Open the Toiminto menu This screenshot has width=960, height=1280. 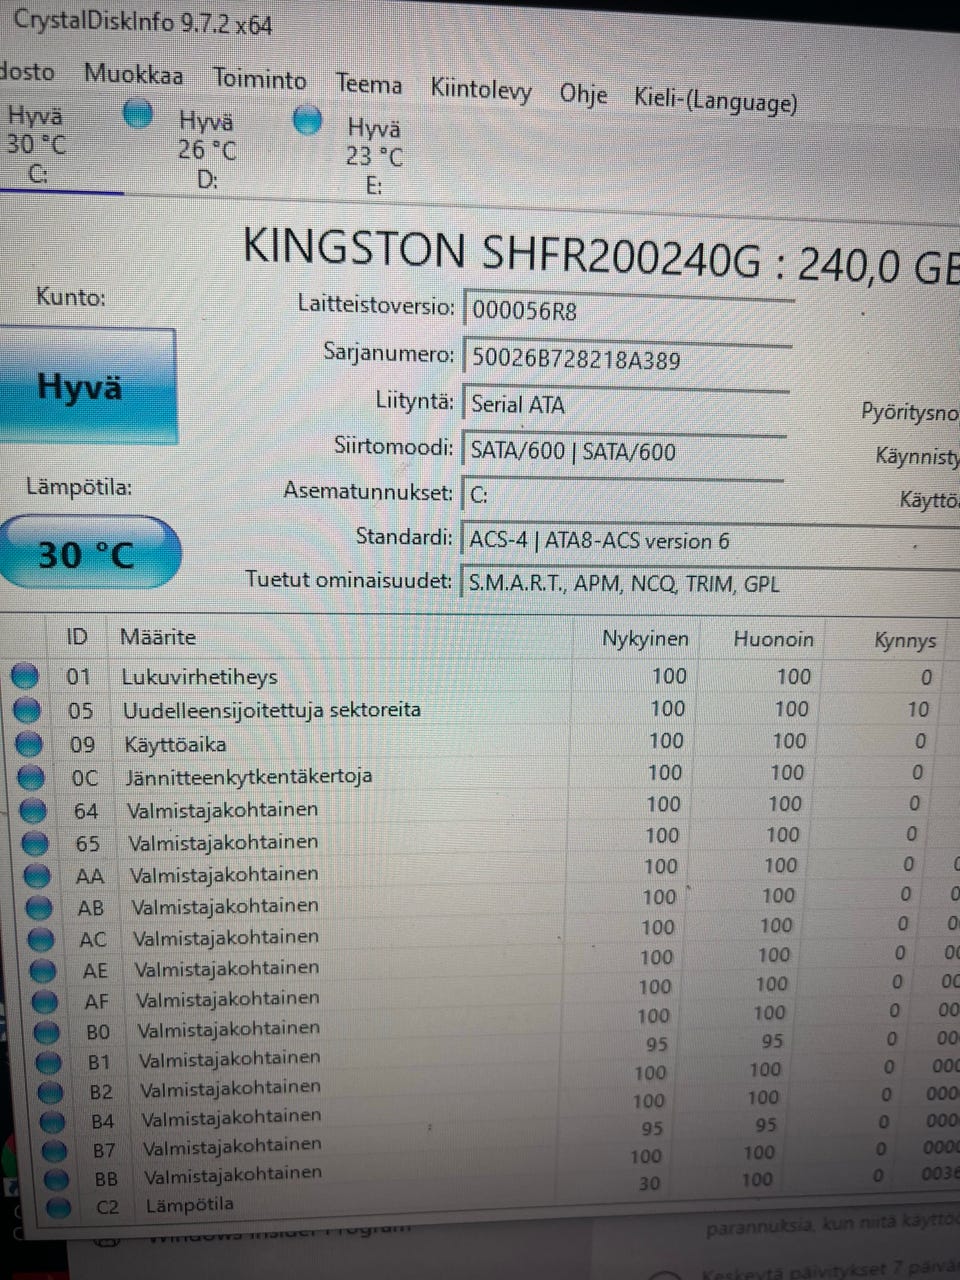[259, 78]
